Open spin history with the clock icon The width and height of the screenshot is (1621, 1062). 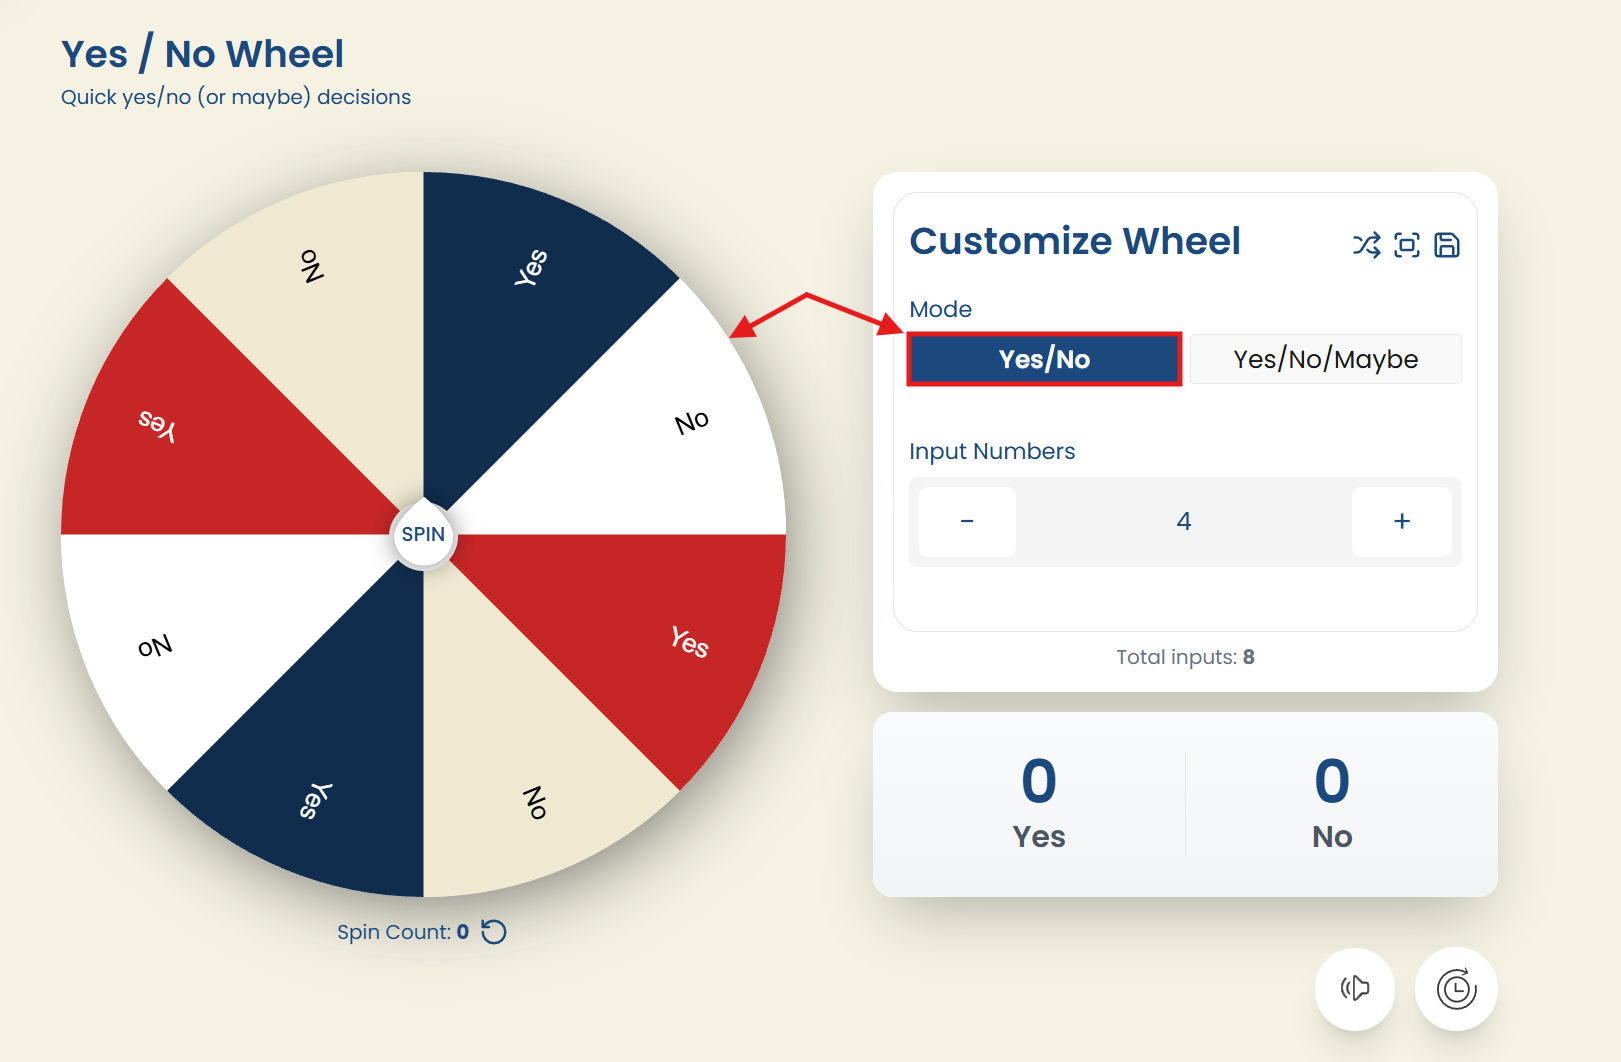(x=1456, y=988)
